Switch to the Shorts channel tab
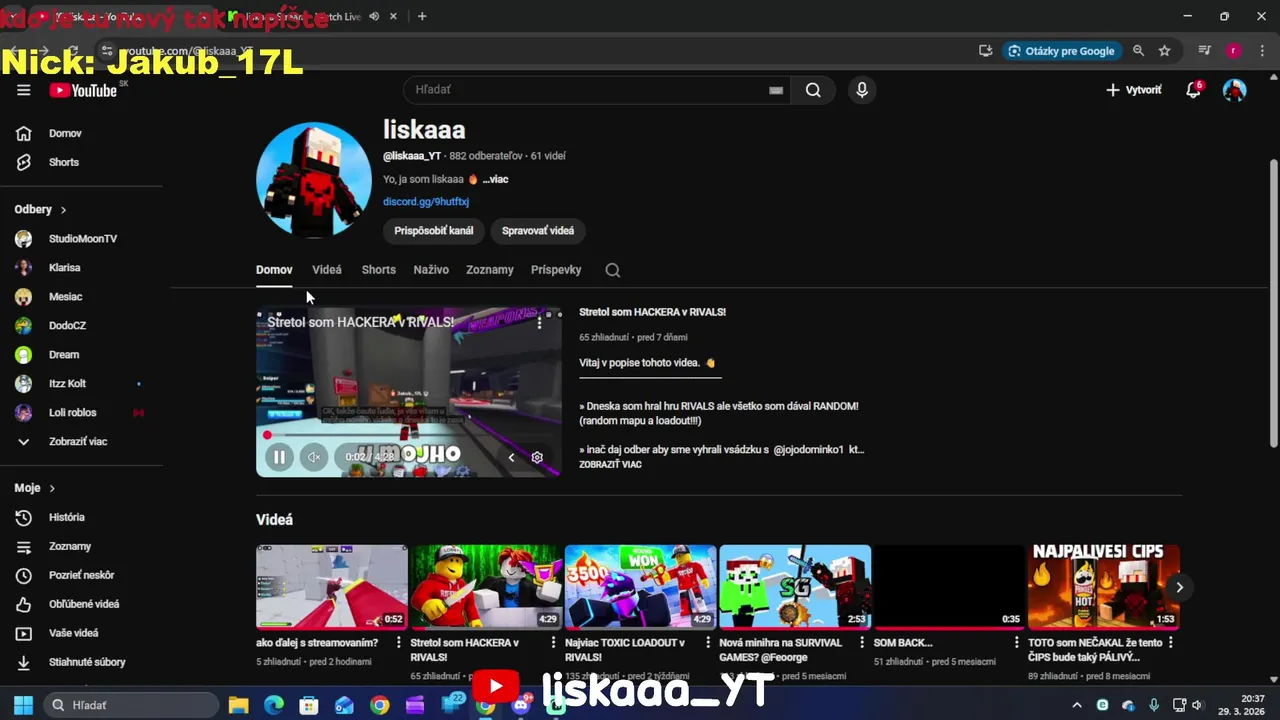 (x=379, y=270)
